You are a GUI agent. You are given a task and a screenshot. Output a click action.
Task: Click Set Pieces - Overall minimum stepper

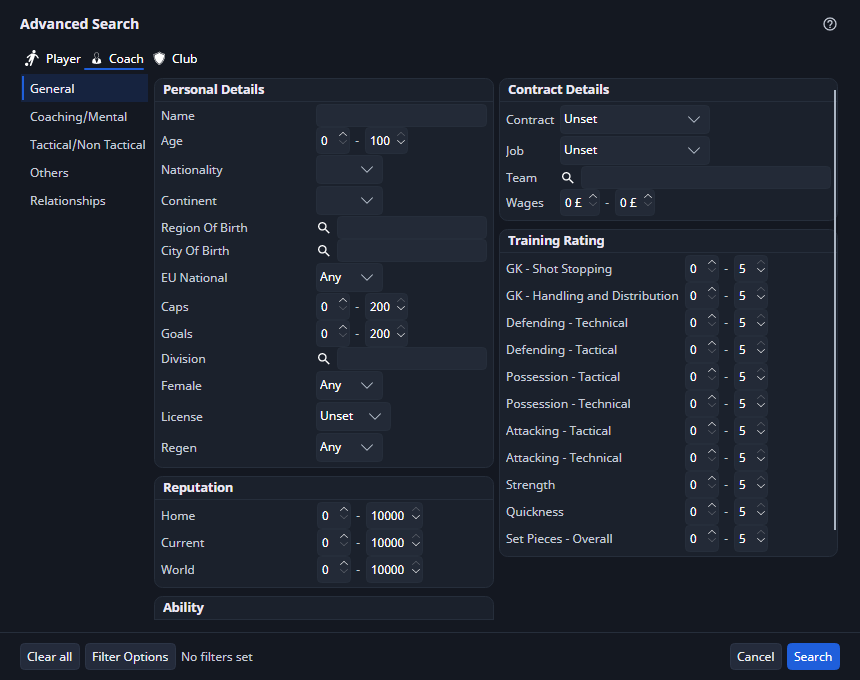click(701, 539)
